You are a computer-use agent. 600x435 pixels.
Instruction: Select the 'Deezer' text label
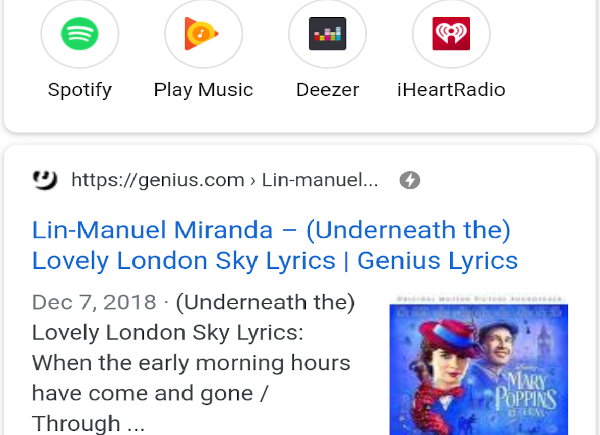click(x=328, y=90)
